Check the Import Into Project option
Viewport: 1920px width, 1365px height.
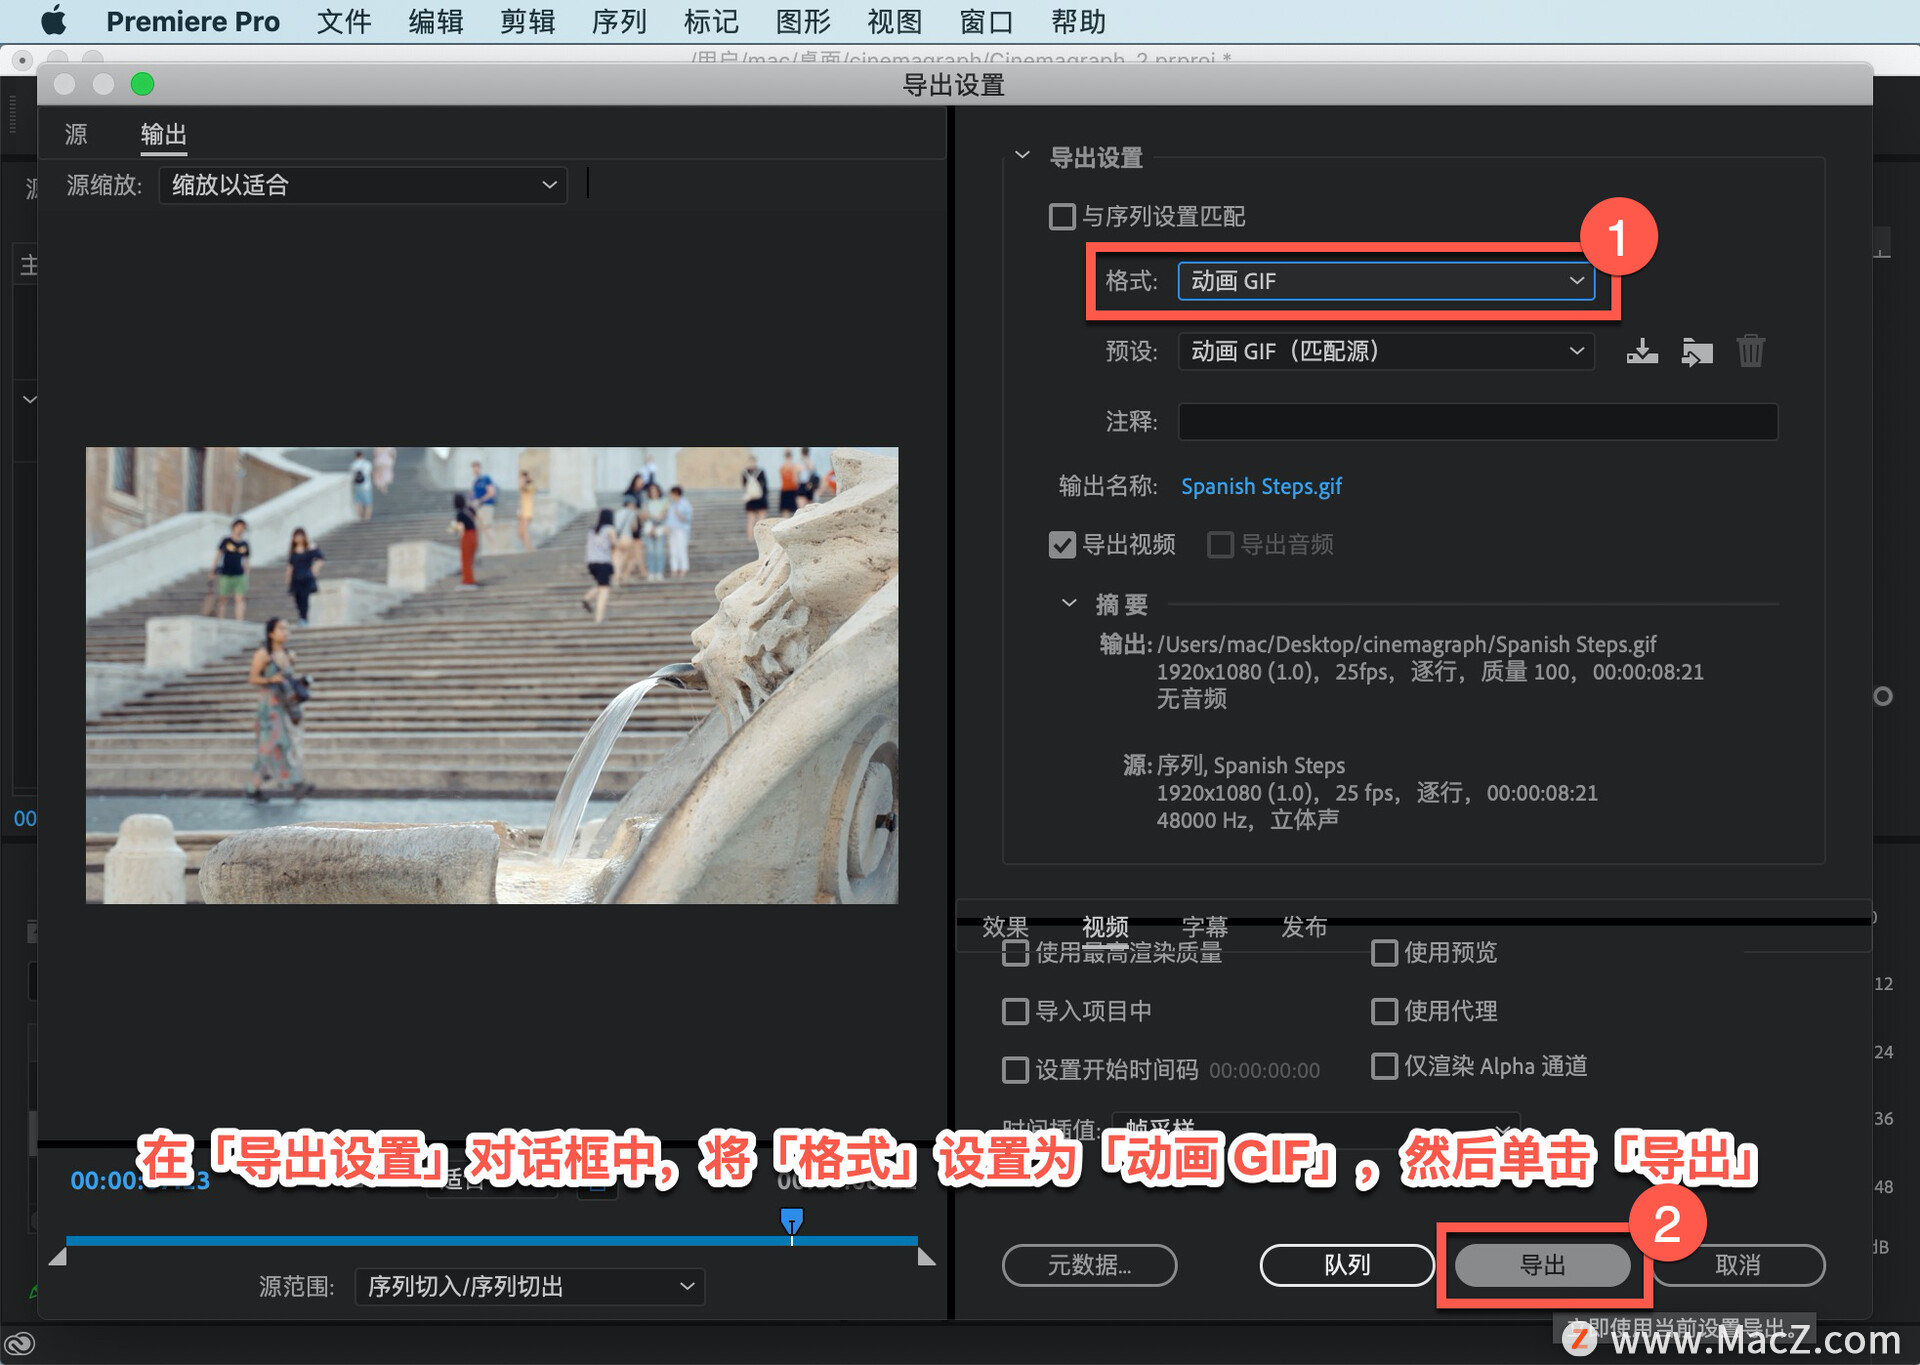[1015, 1012]
